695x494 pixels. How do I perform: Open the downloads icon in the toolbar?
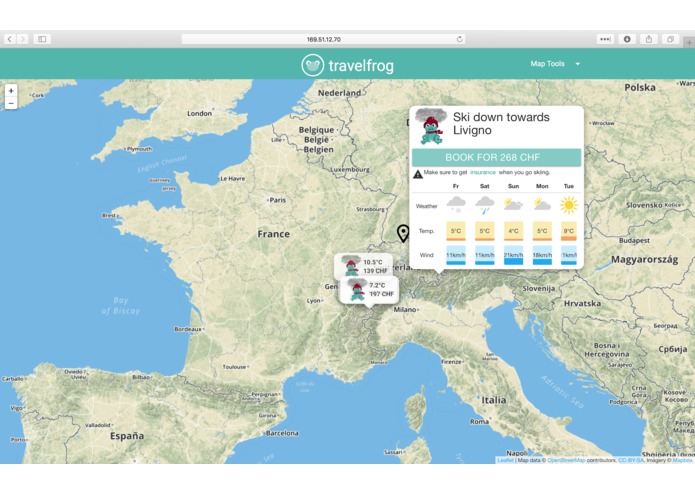(627, 39)
